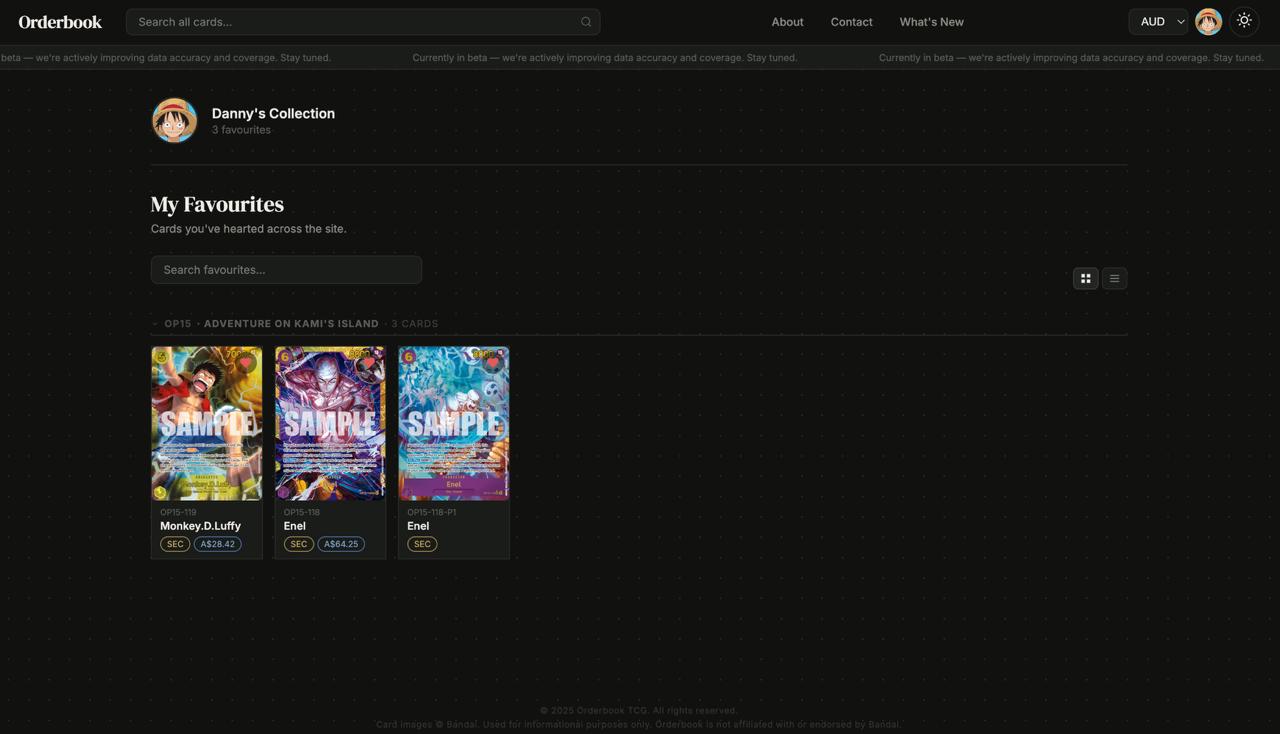Click the '3 favourites' count text

[x=241, y=130]
